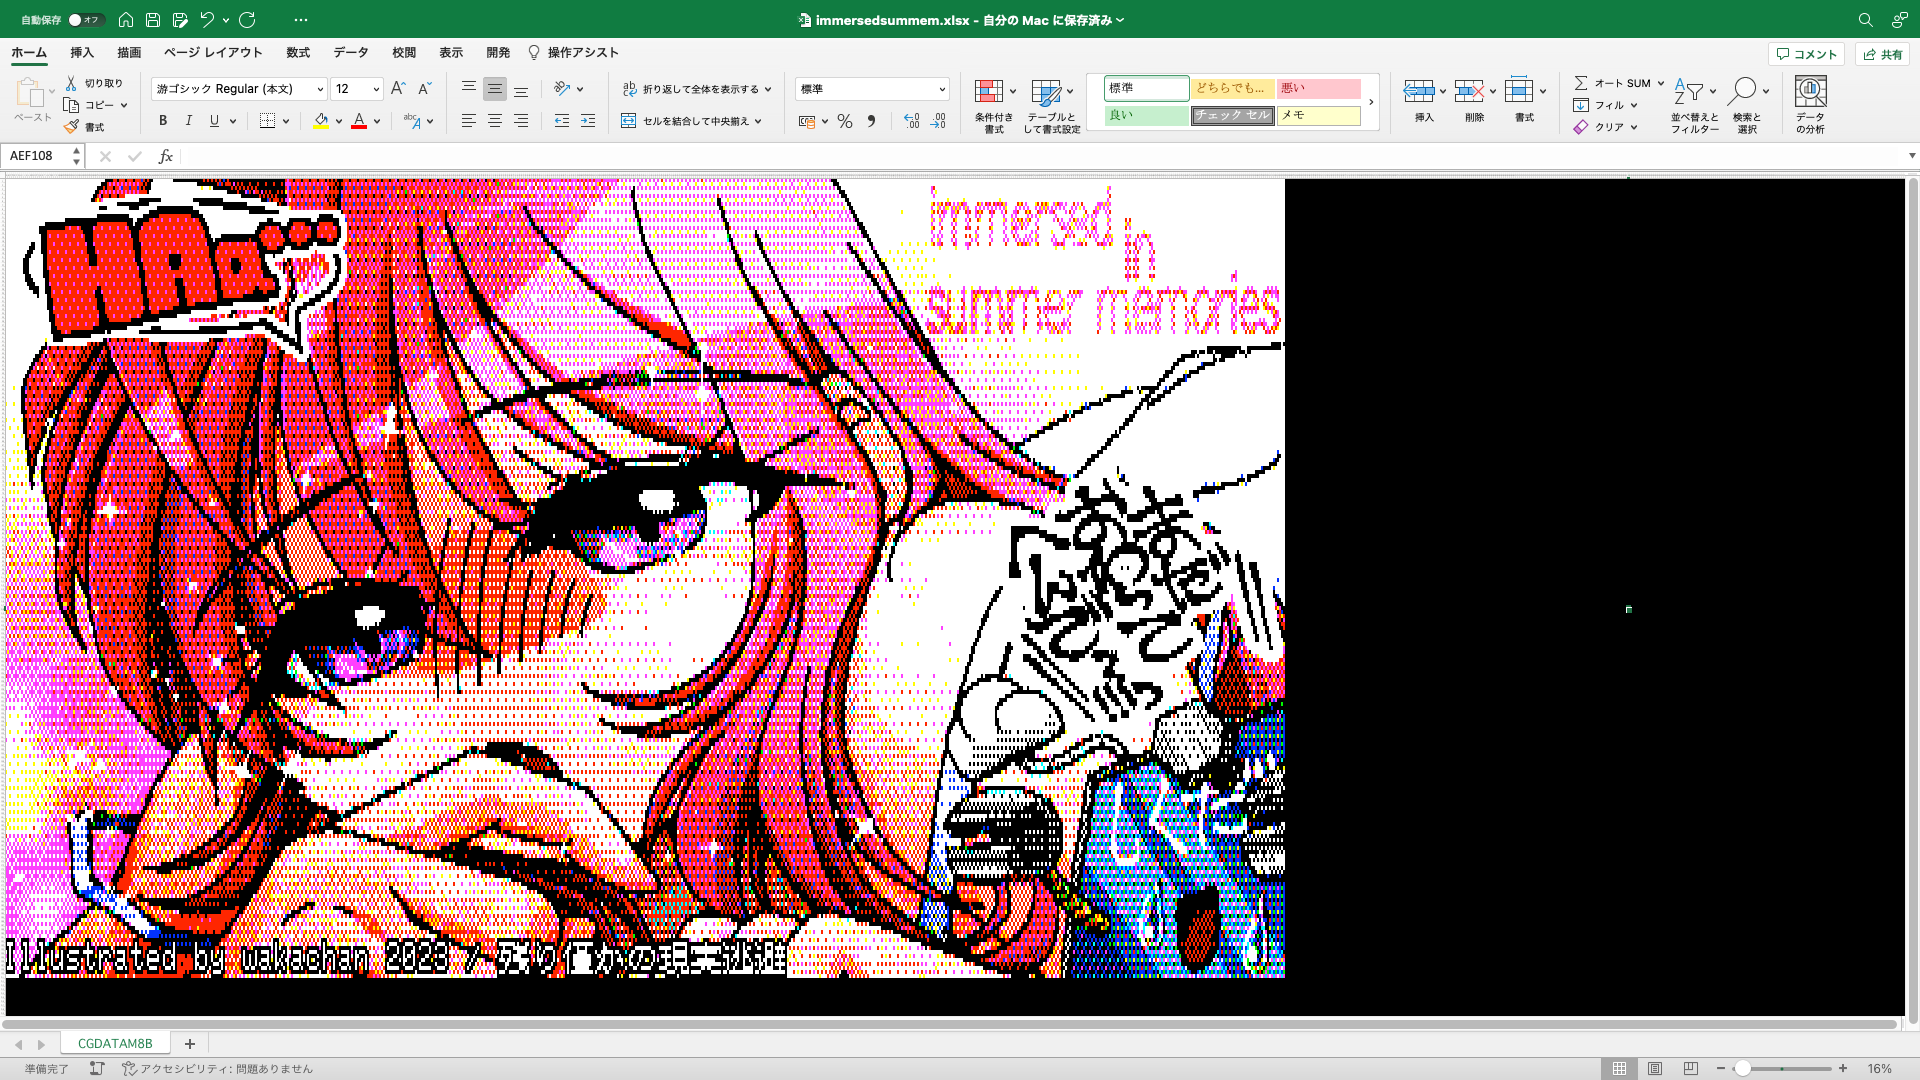
Task: Toggle middle vertical alignment
Action: click(495, 88)
